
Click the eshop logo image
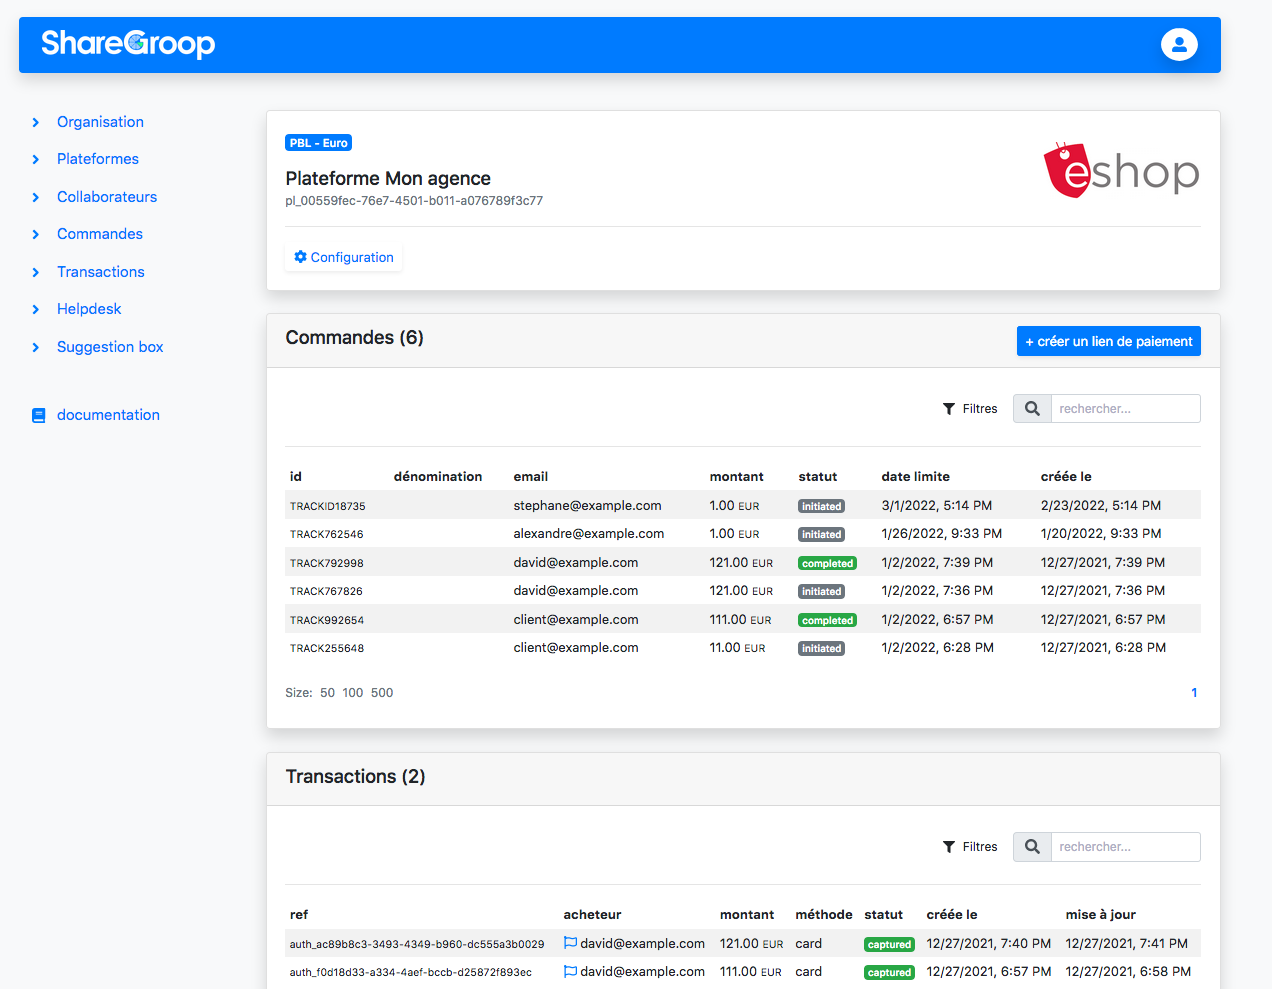point(1121,170)
